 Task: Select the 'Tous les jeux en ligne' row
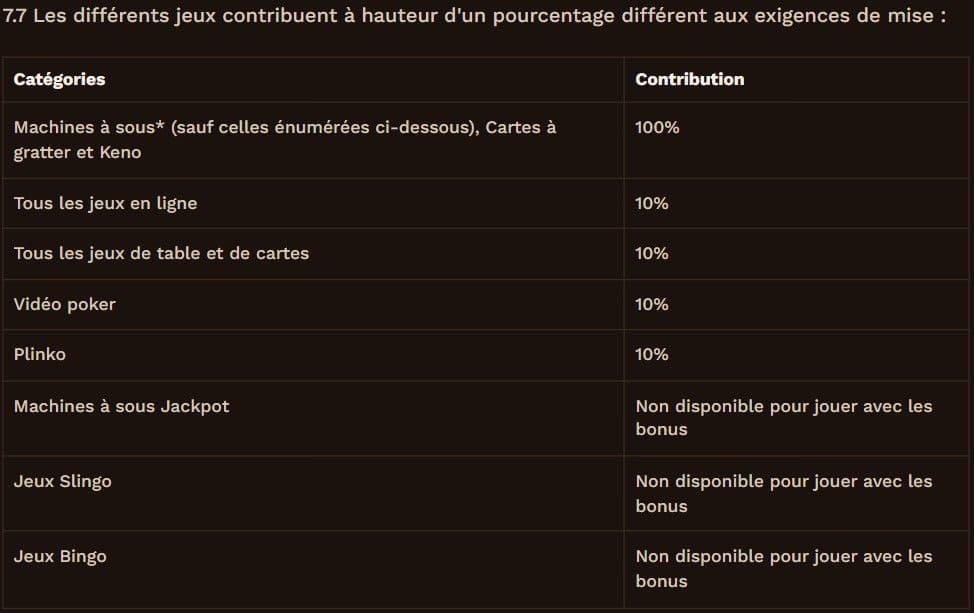click(105, 203)
